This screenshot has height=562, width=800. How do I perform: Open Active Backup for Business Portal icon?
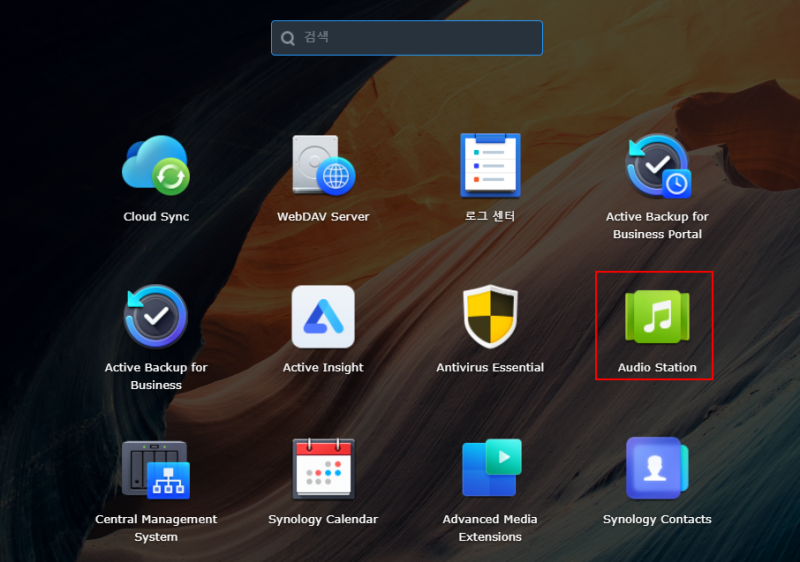[x=658, y=166]
